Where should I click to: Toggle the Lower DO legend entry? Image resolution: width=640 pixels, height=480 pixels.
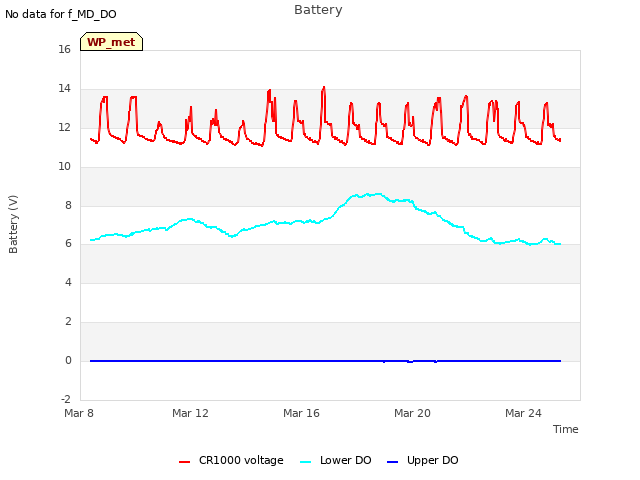pos(336,460)
